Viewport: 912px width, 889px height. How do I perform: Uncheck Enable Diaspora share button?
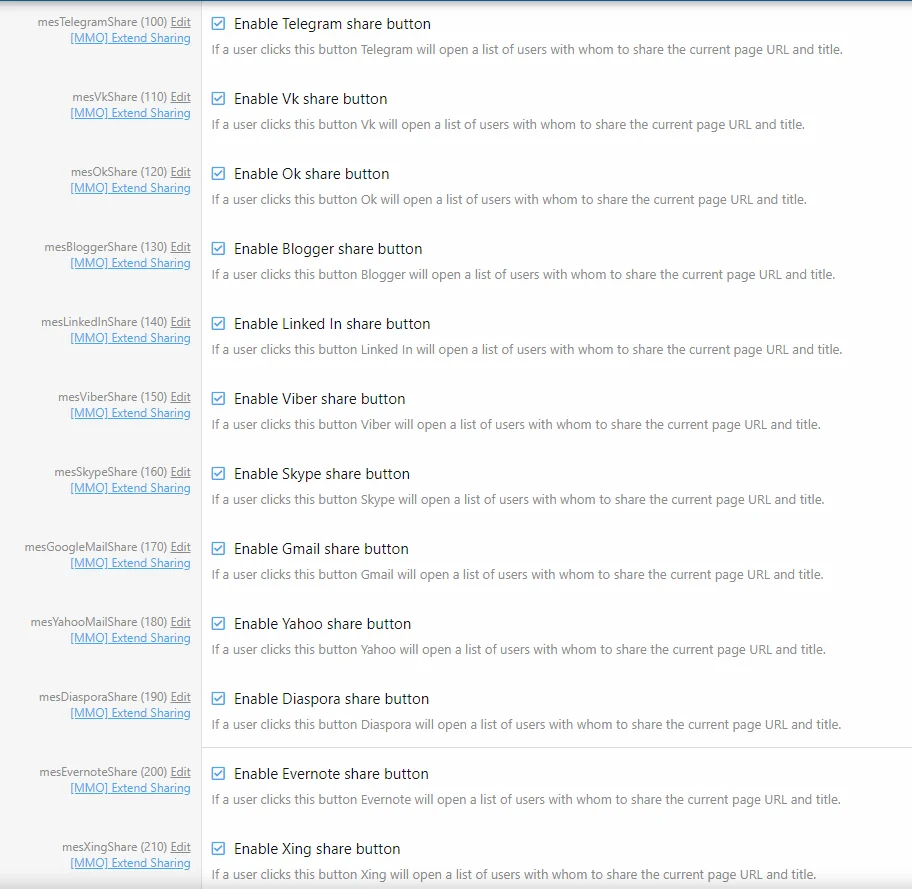tap(218, 699)
